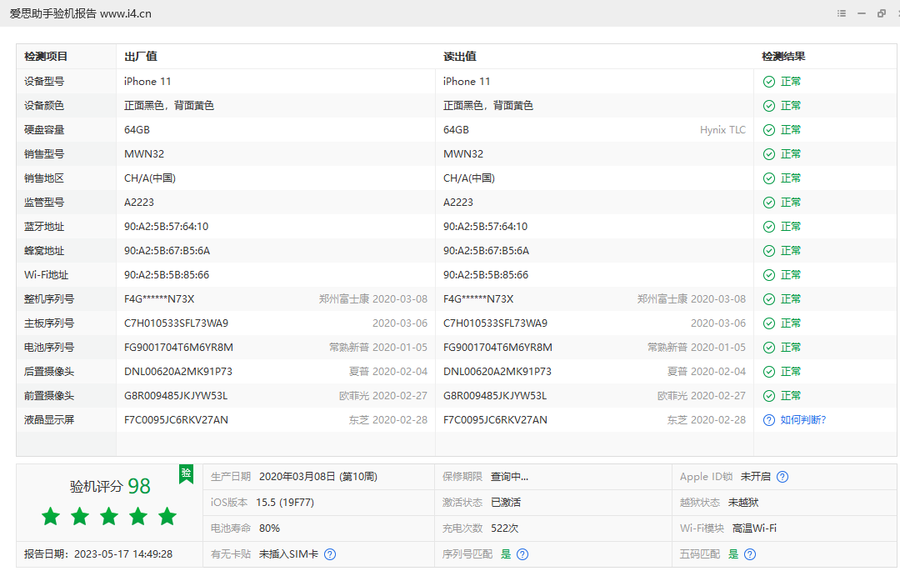Click green check icon in 前置摄像头 row
The width and height of the screenshot is (900, 576).
tap(769, 396)
